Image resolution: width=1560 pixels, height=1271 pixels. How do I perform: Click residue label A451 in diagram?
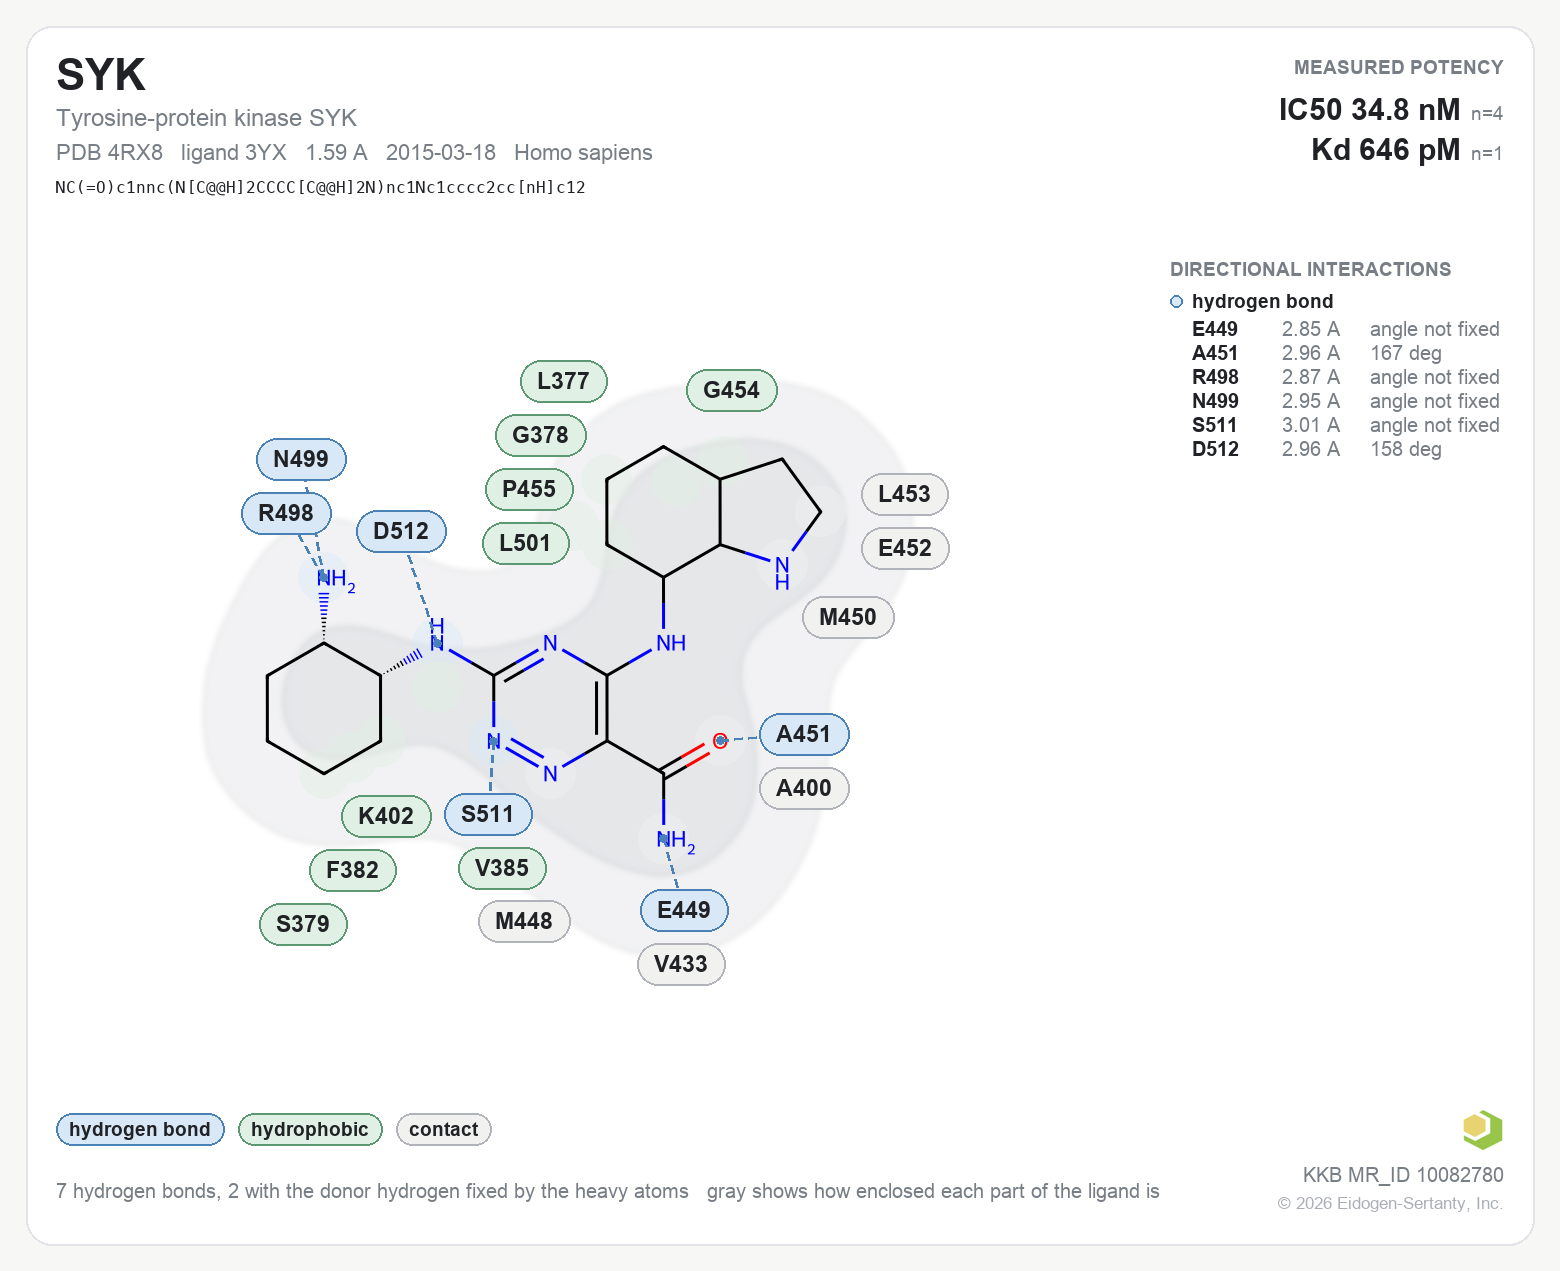[x=805, y=734]
